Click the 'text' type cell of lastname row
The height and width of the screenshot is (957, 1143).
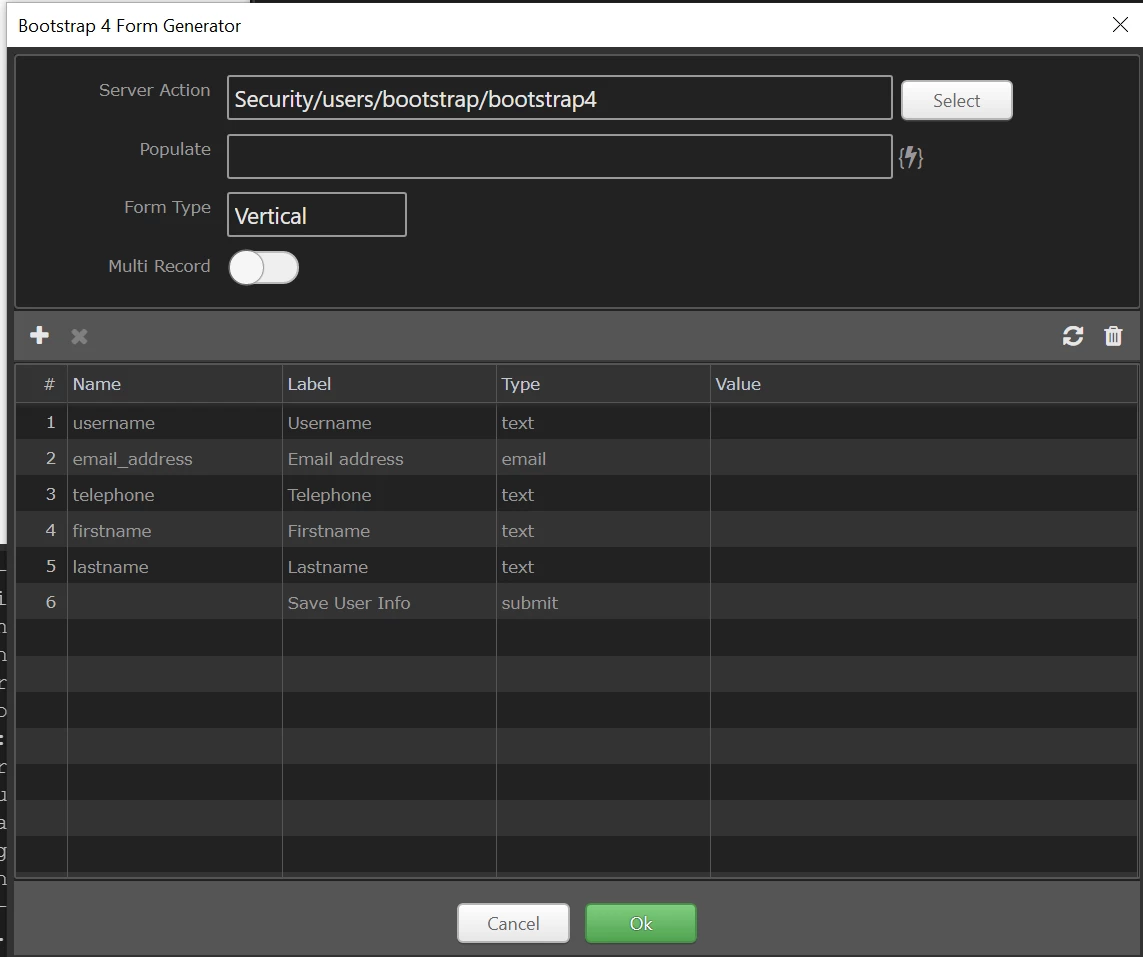603,566
